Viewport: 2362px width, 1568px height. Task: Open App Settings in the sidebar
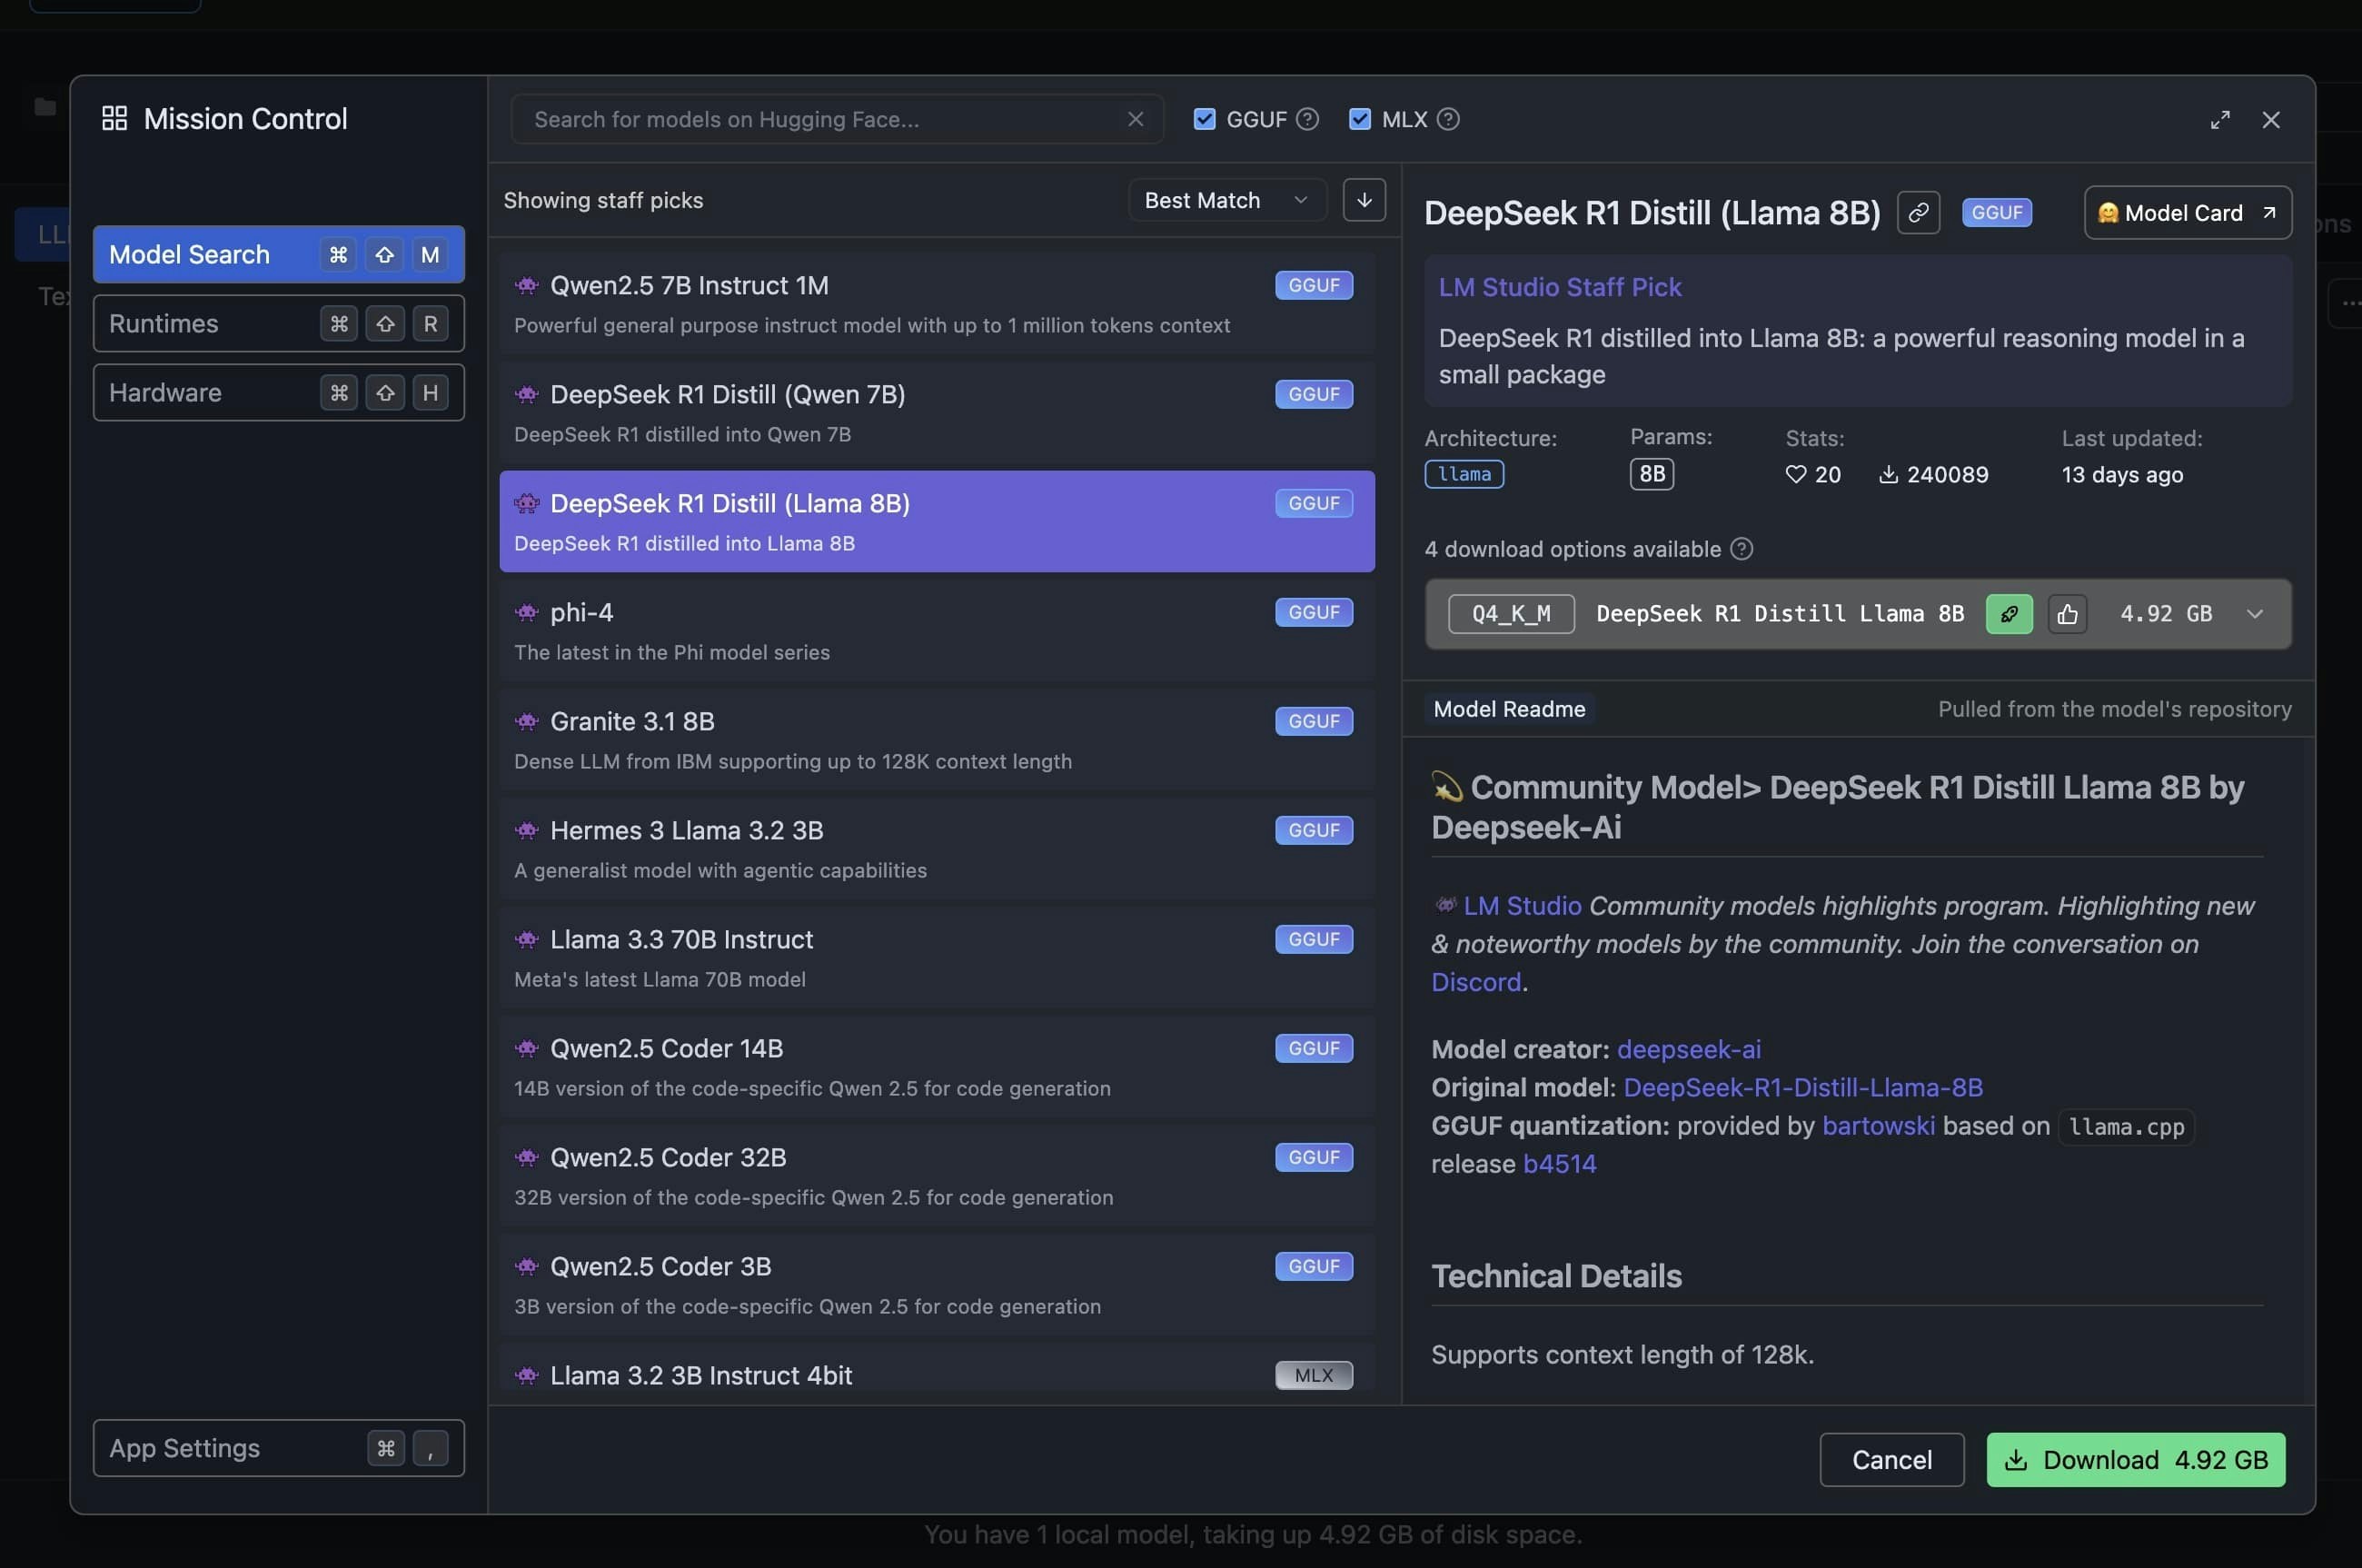click(278, 1448)
